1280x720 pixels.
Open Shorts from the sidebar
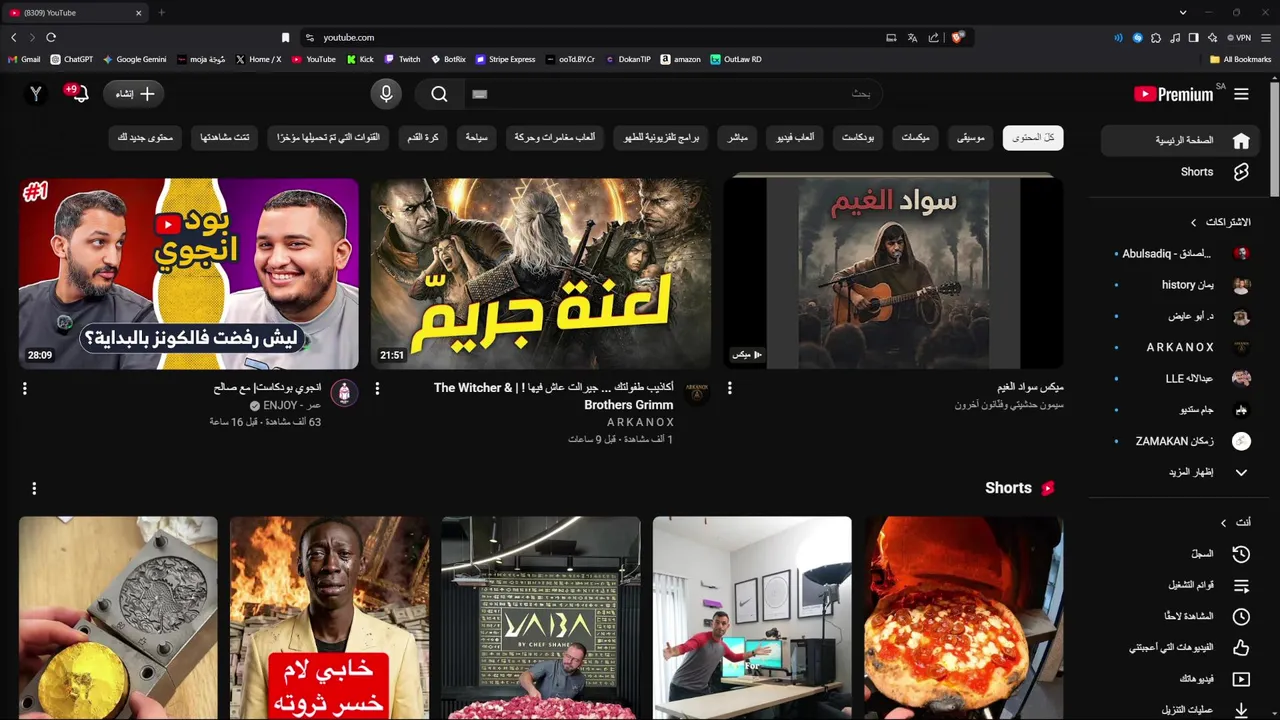pyautogui.click(x=1181, y=172)
